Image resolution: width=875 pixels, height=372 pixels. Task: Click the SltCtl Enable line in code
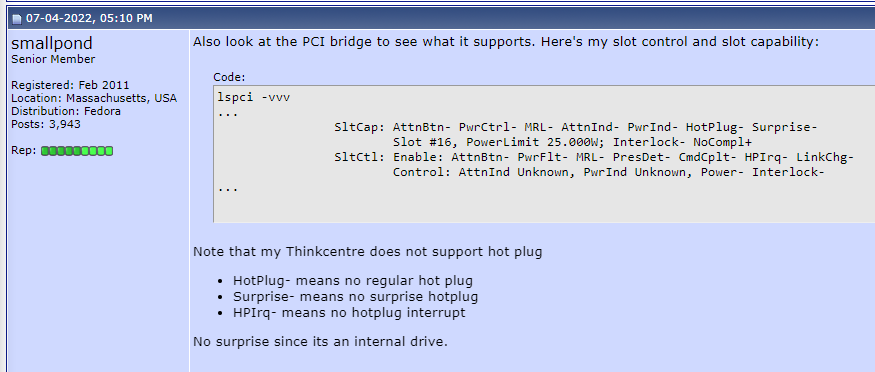point(594,157)
